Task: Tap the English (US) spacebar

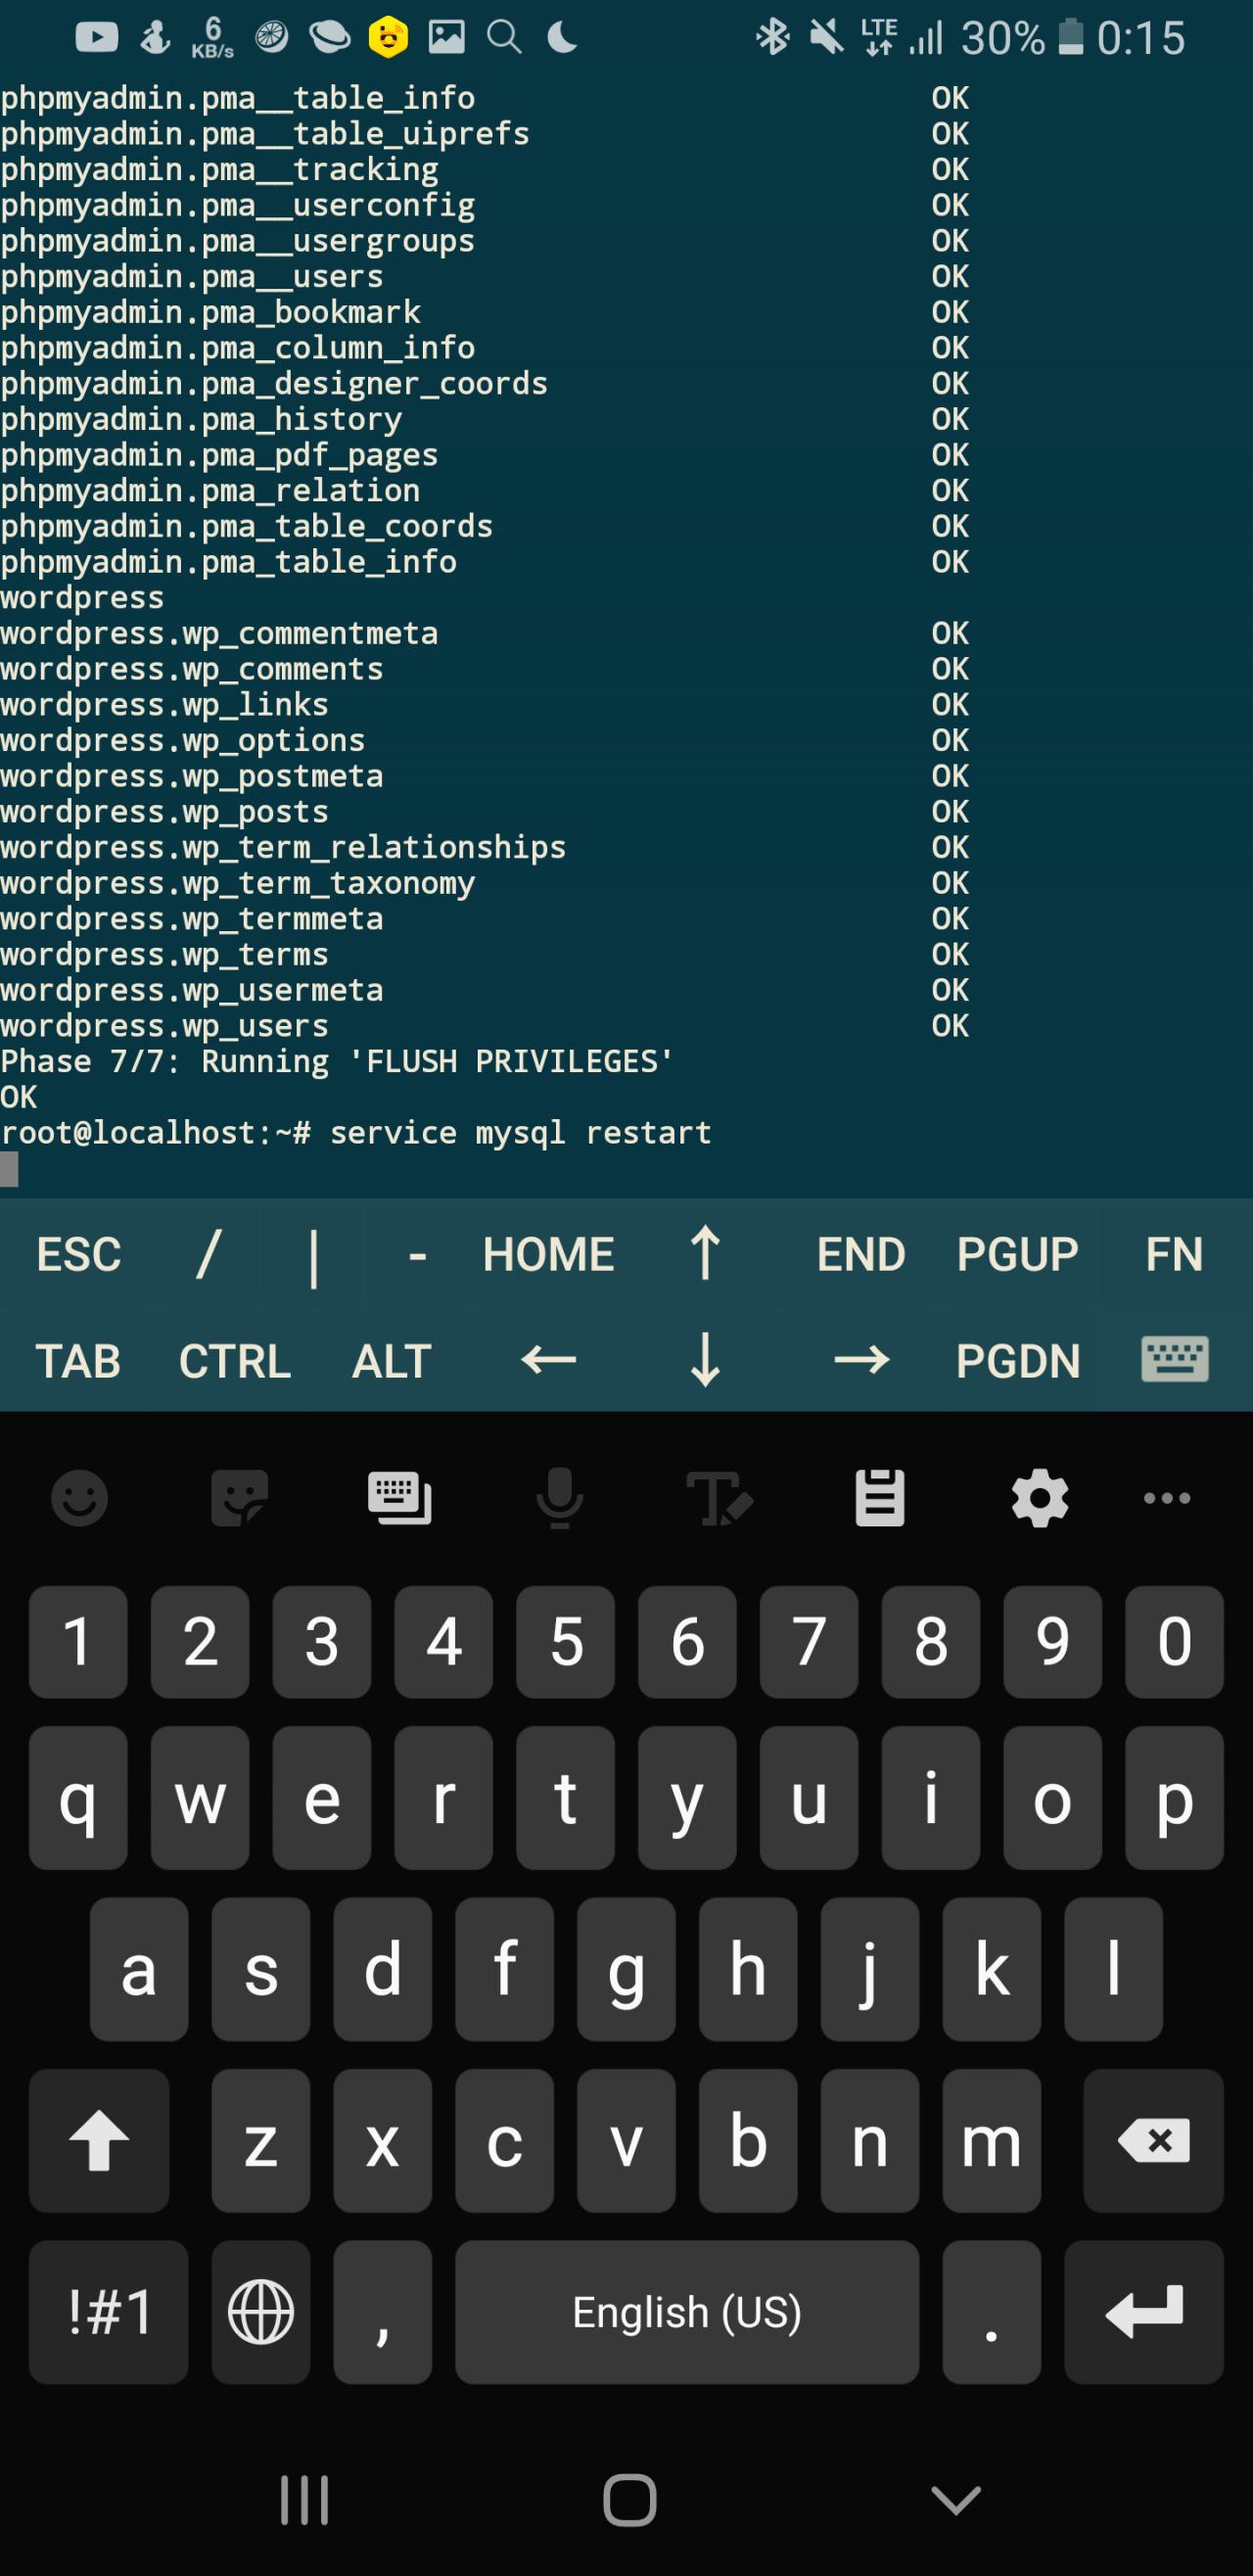Action: [687, 2312]
